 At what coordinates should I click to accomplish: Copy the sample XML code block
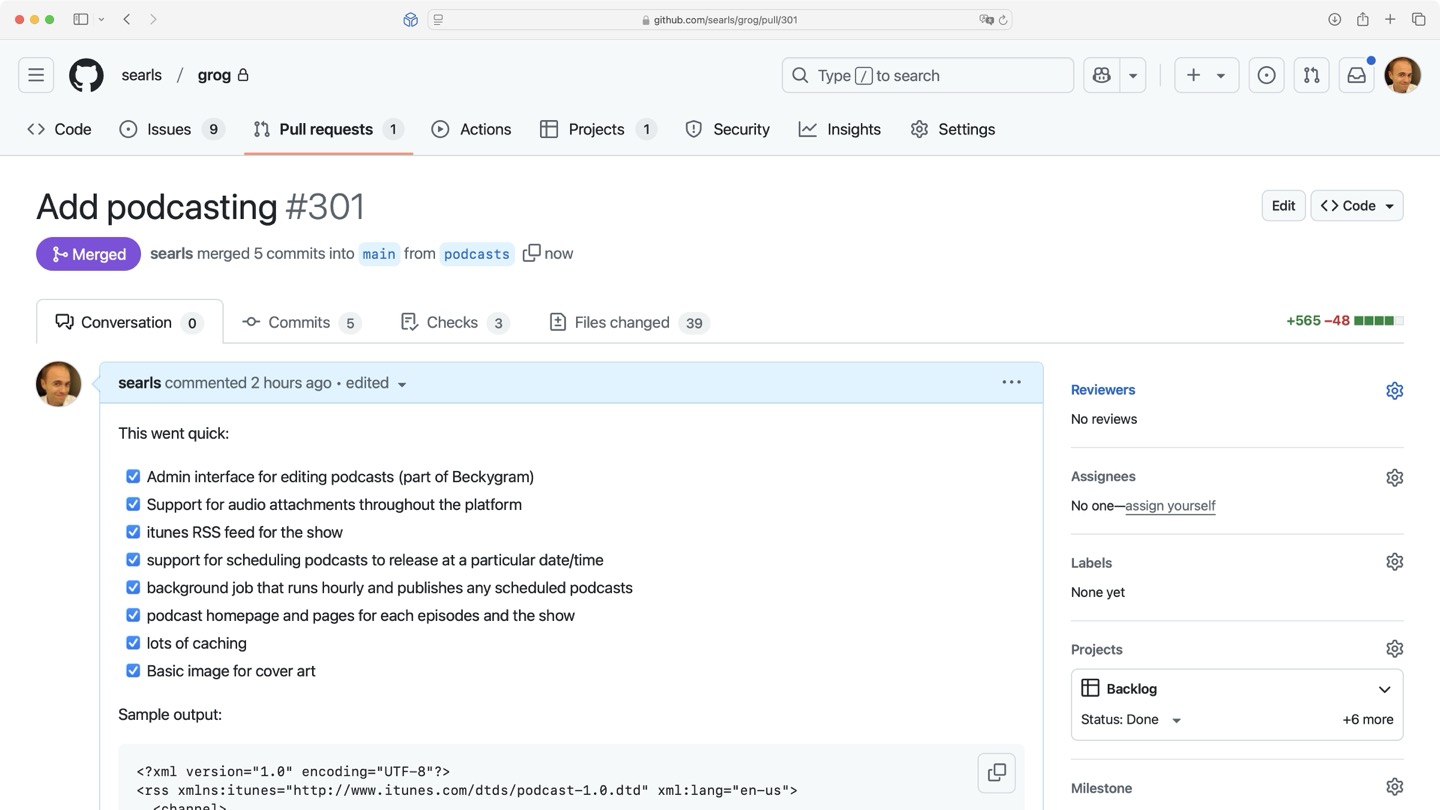pyautogui.click(x=996, y=772)
